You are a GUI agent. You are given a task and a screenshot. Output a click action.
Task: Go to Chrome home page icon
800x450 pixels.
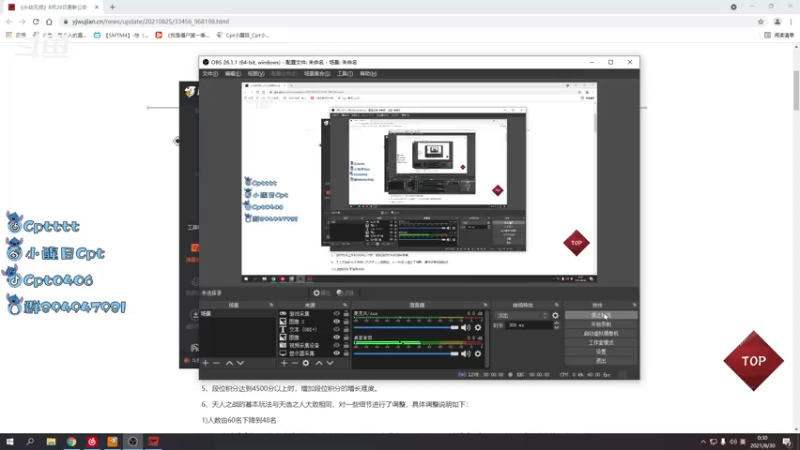tap(49, 21)
